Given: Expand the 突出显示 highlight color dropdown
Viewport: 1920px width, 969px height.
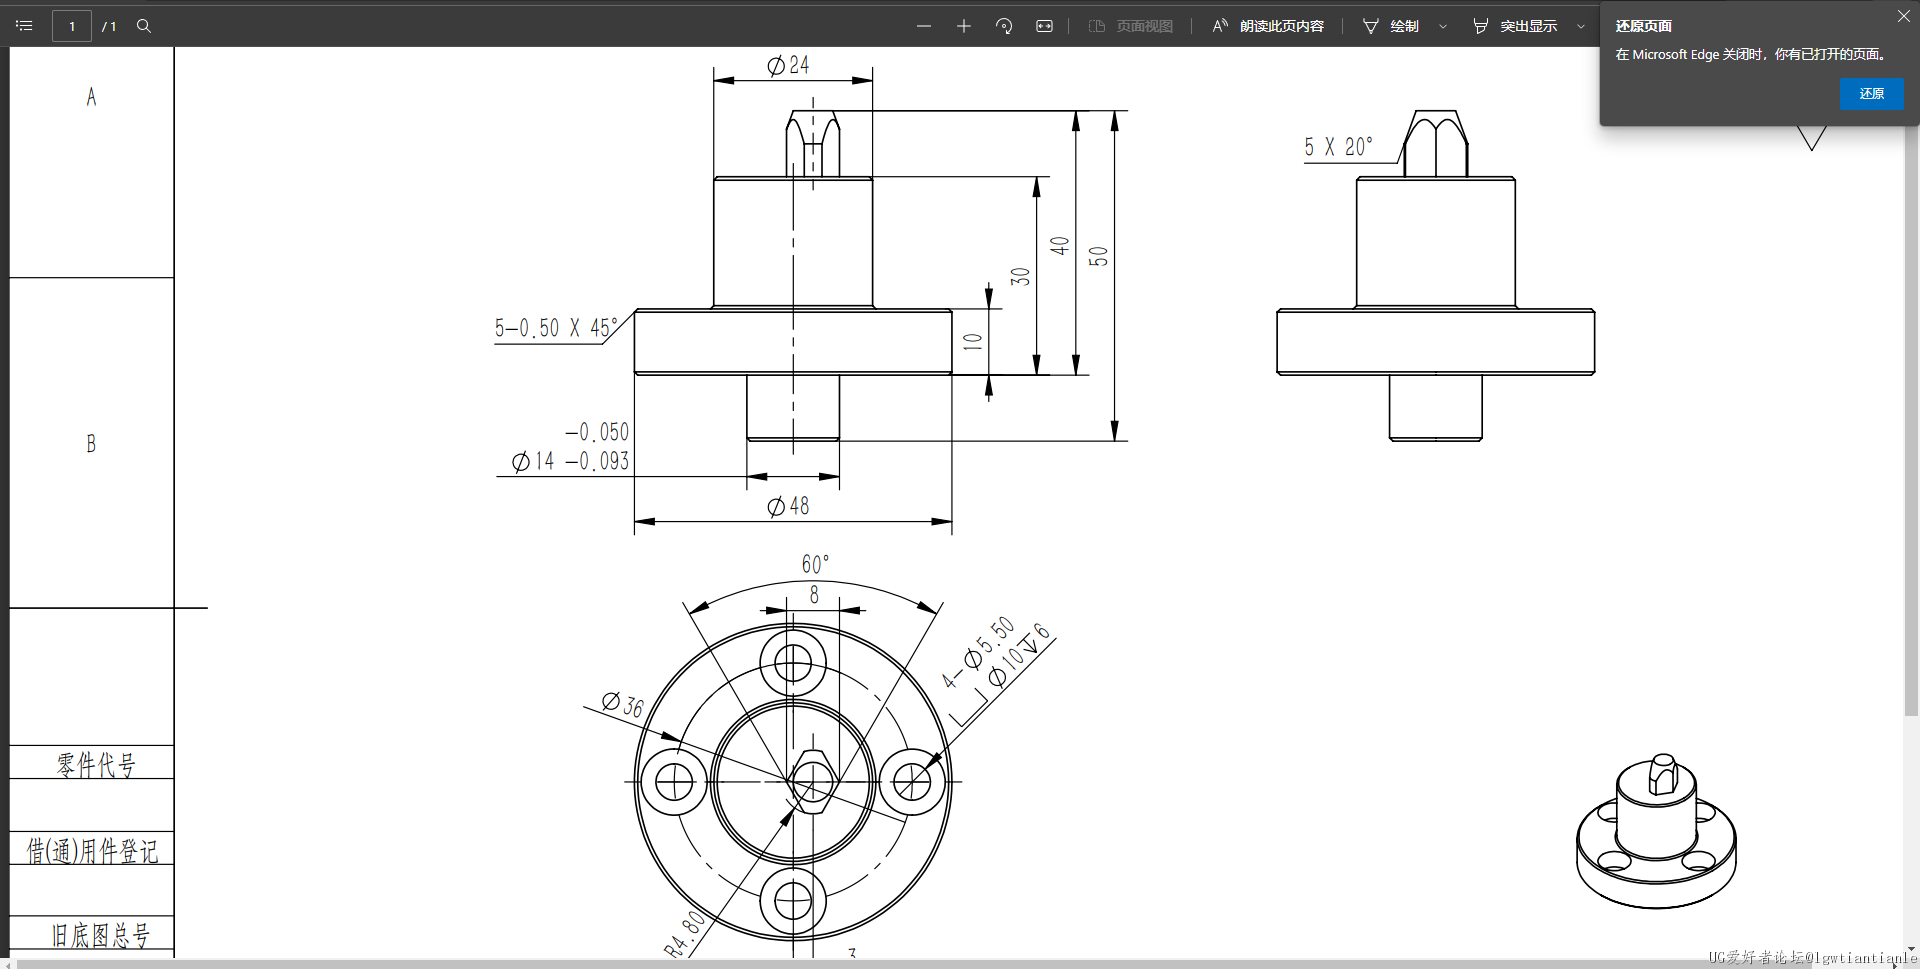Looking at the screenshot, I should tap(1581, 26).
